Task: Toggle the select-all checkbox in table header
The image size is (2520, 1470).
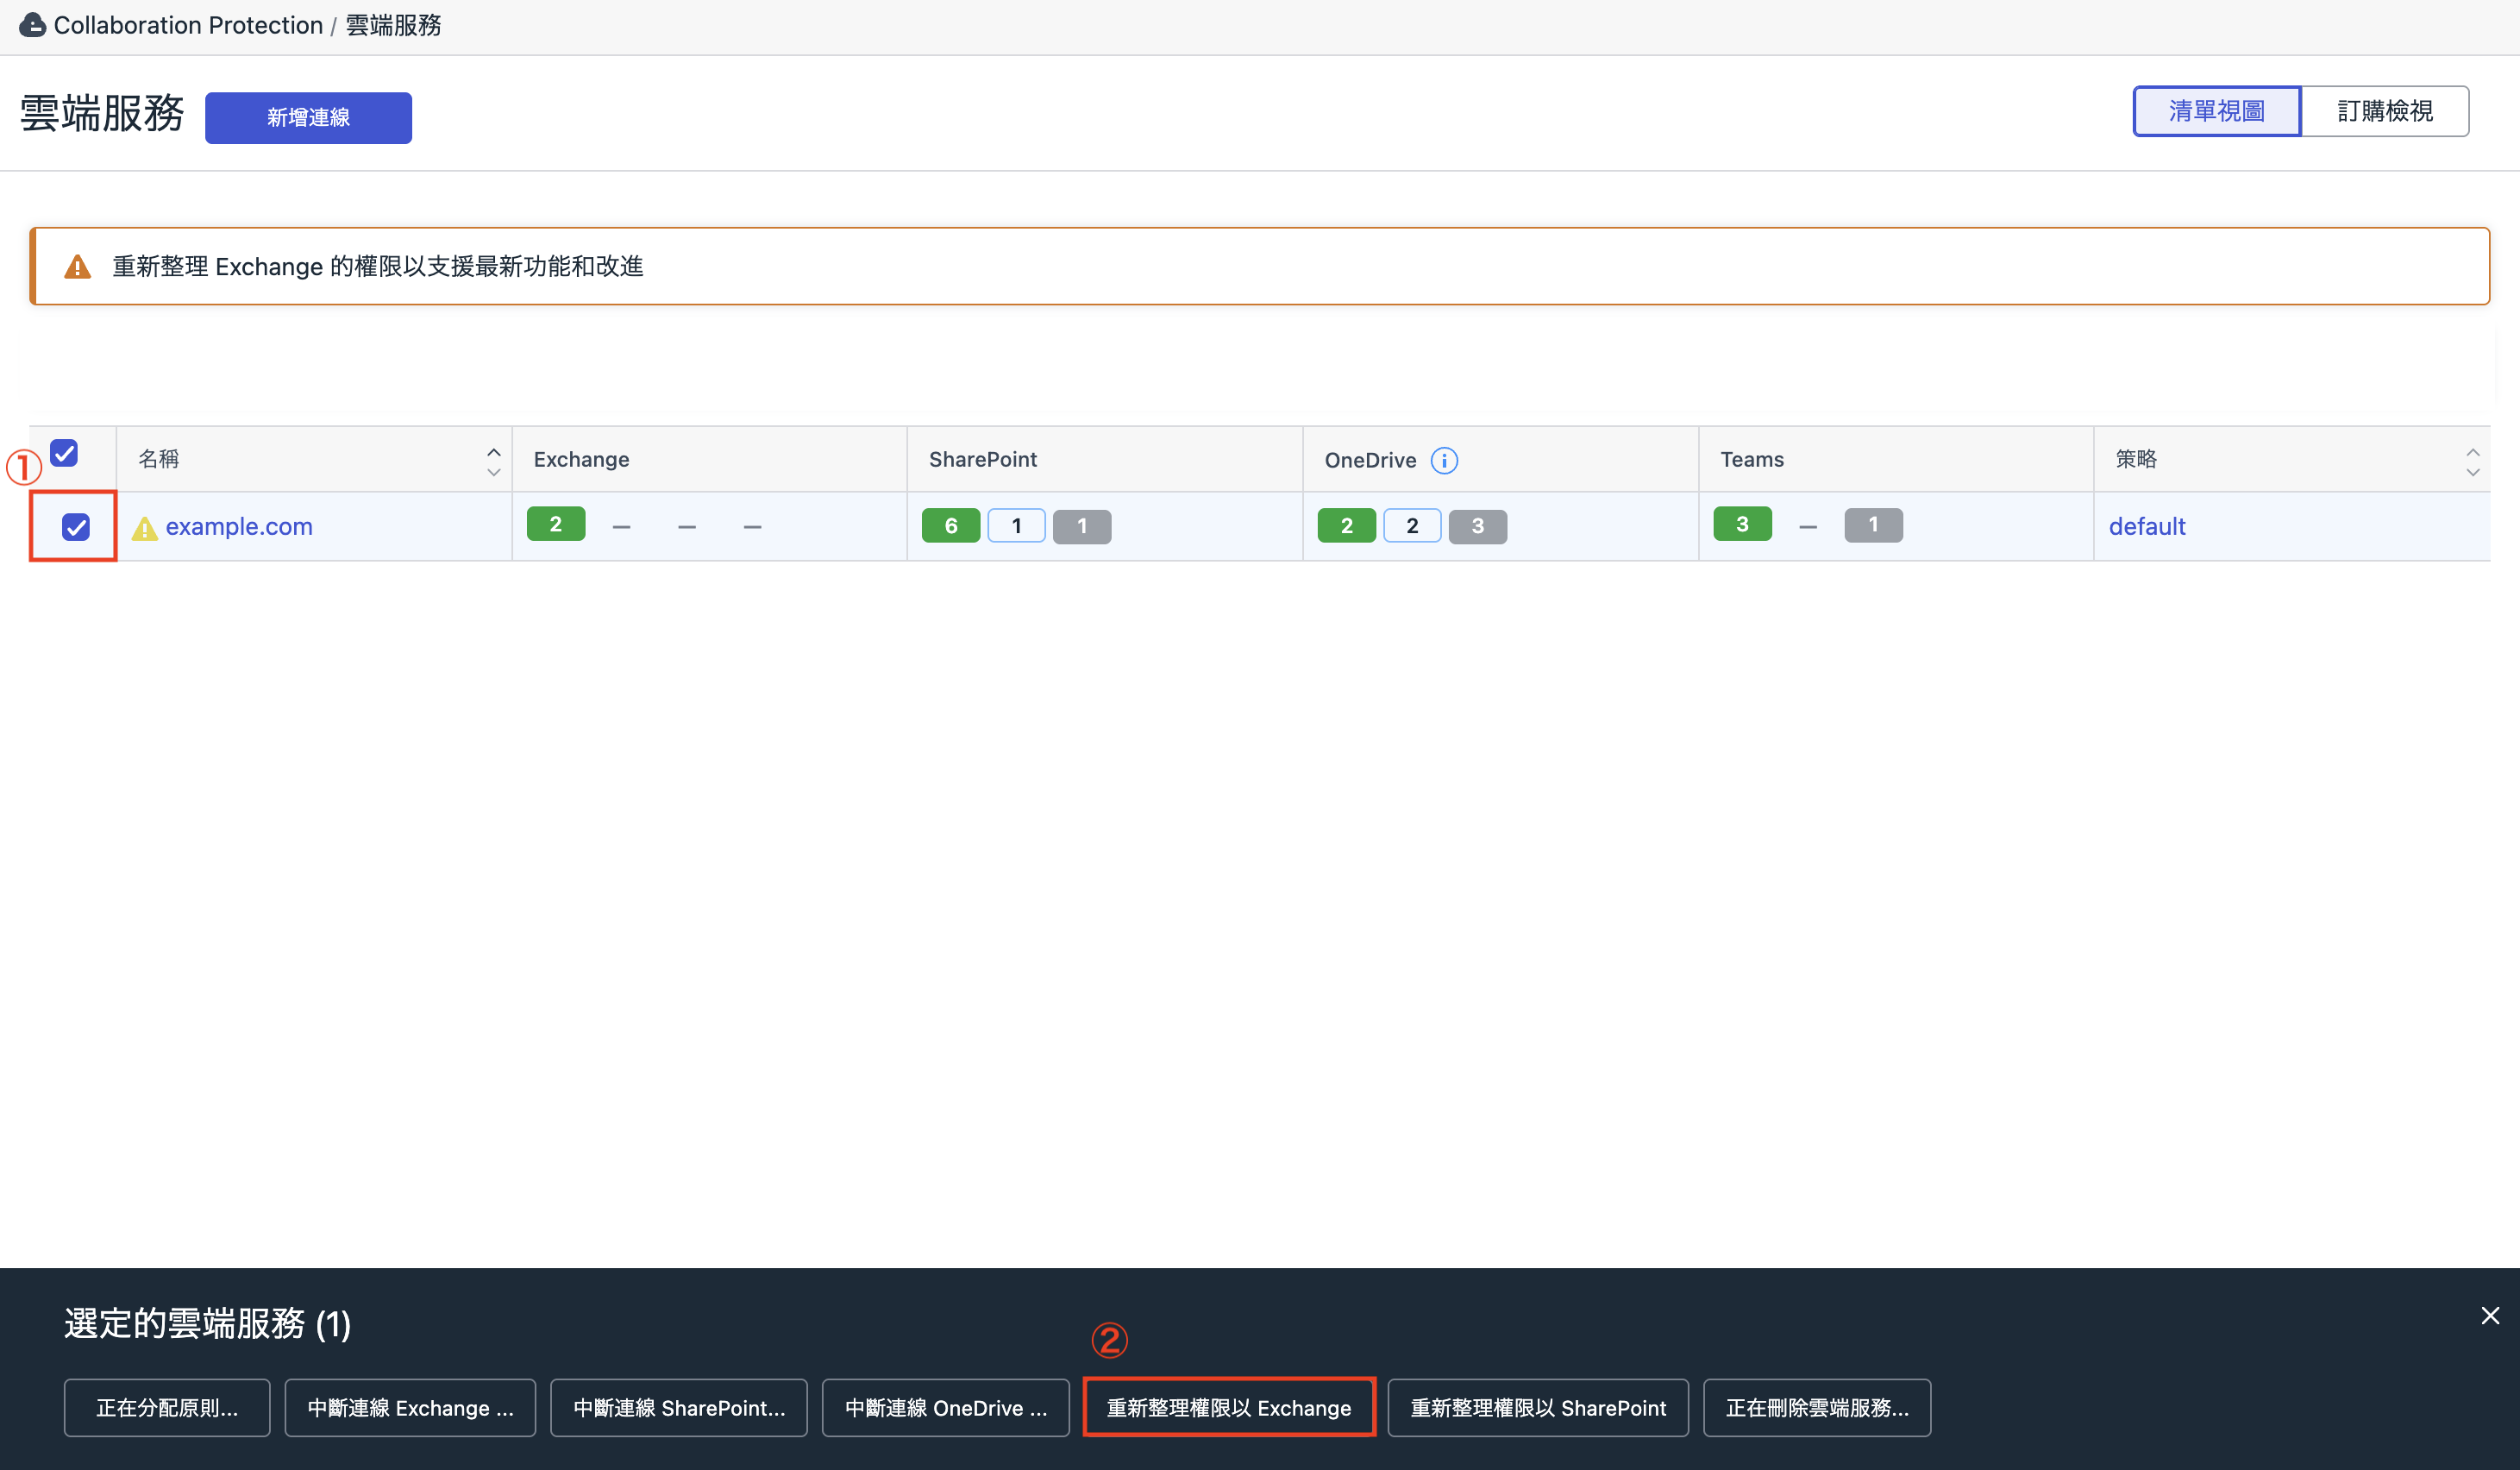Action: (x=64, y=454)
